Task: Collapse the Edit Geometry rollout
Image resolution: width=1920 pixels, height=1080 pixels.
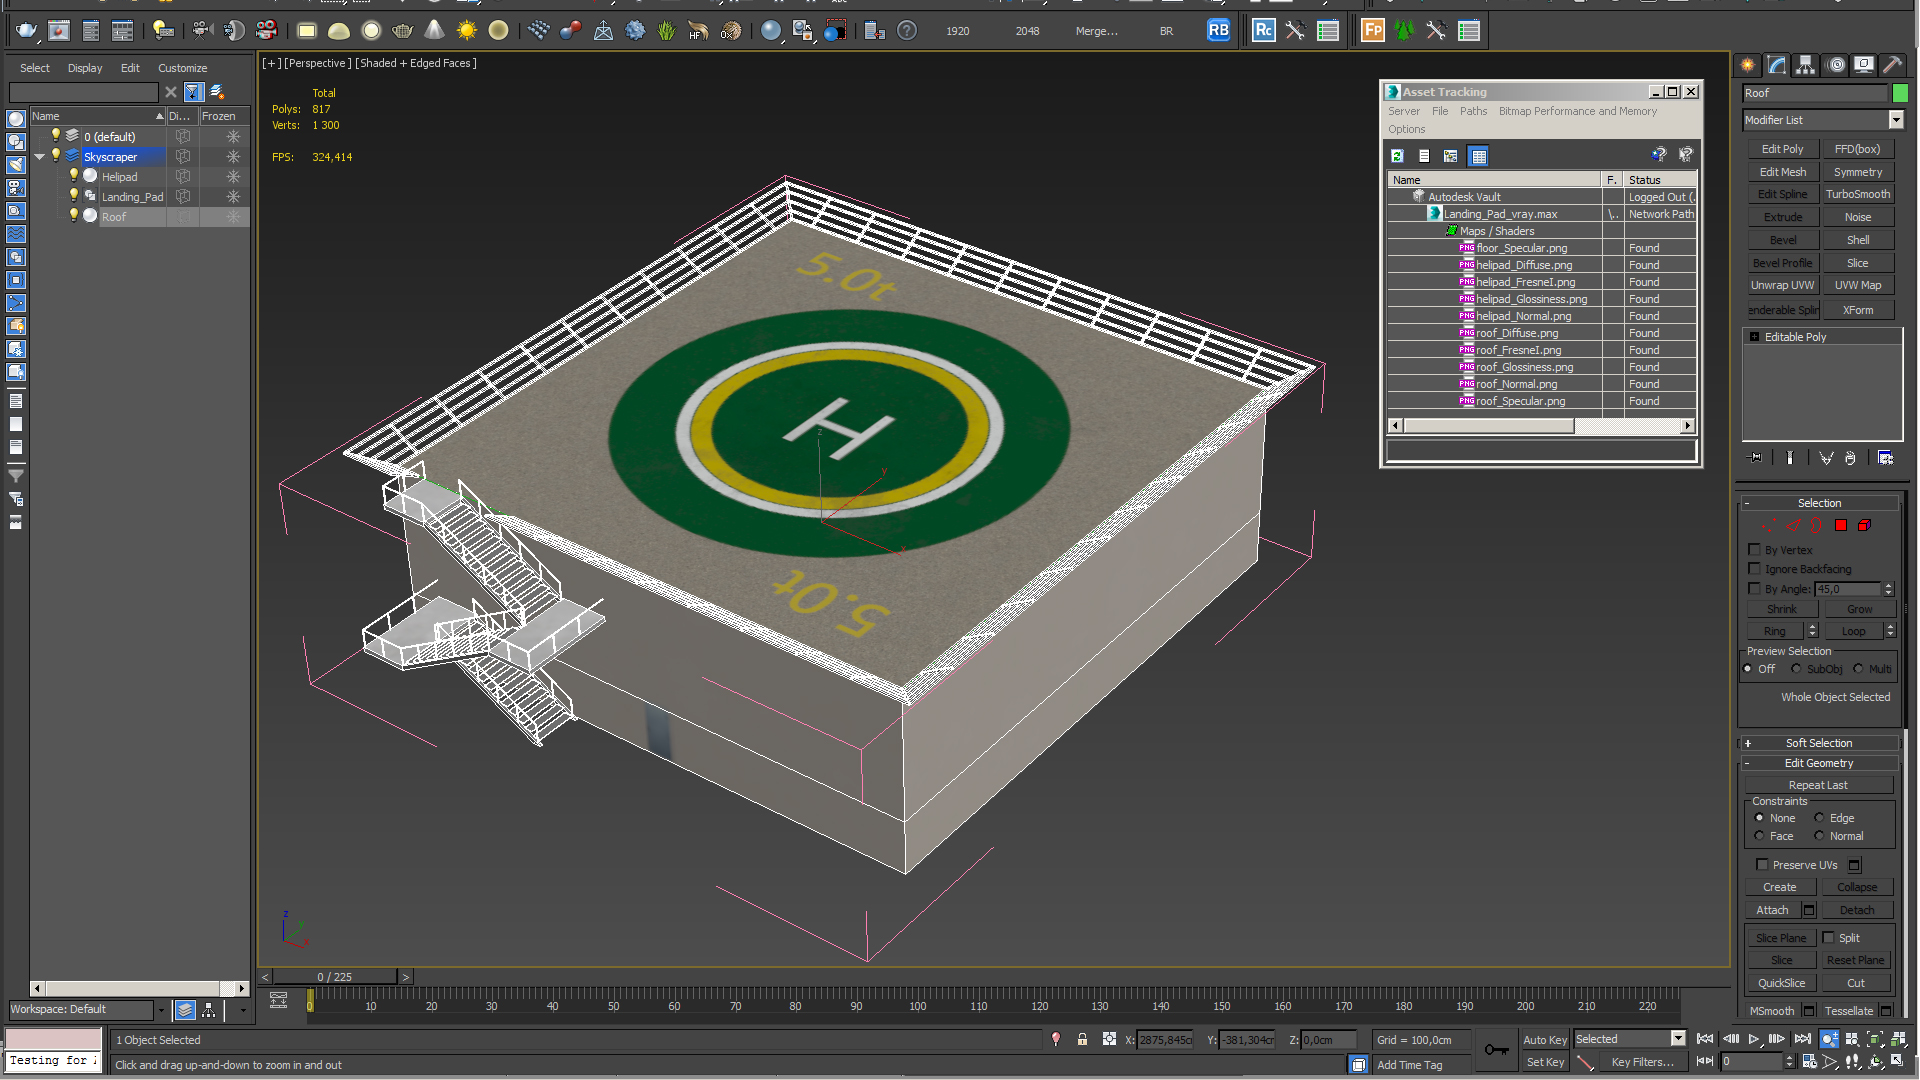Action: pos(1819,763)
